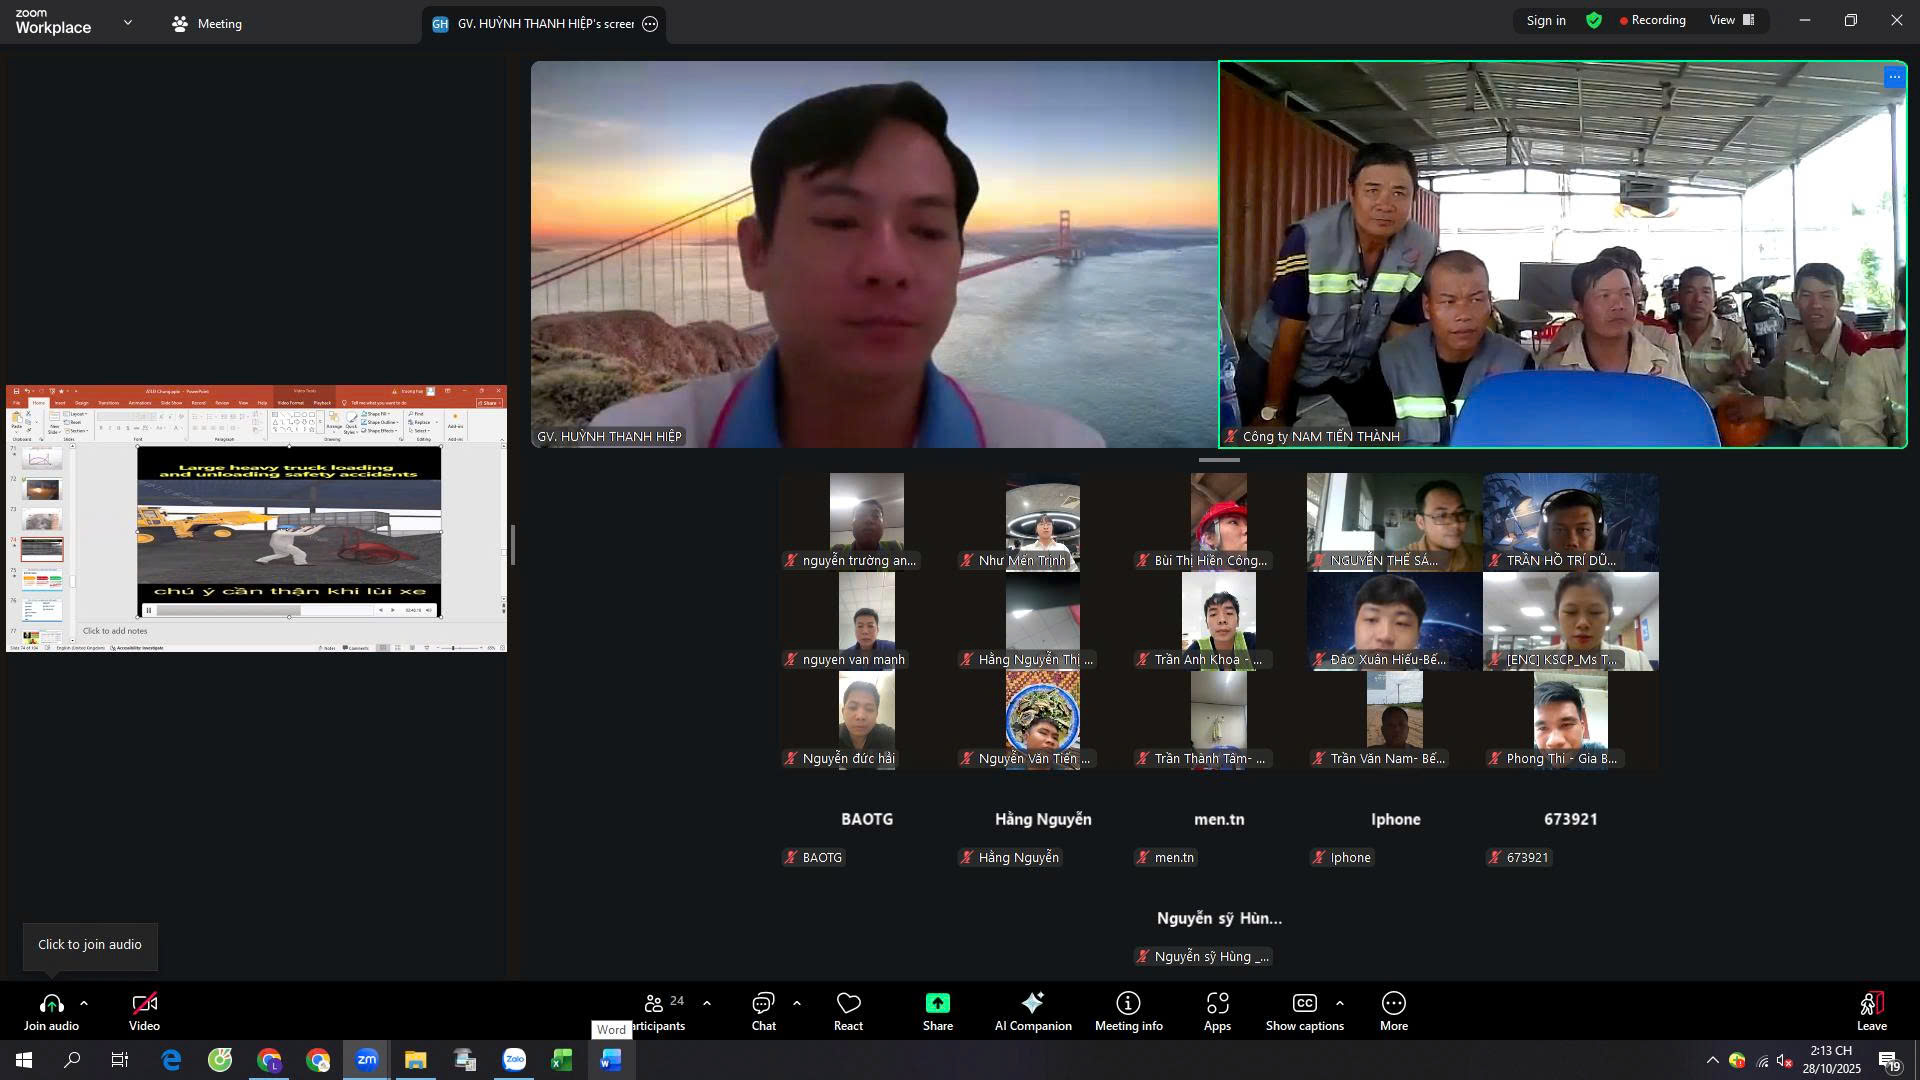Open Excel from the Windows taskbar
Viewport: 1920px width, 1080px height.
click(562, 1060)
